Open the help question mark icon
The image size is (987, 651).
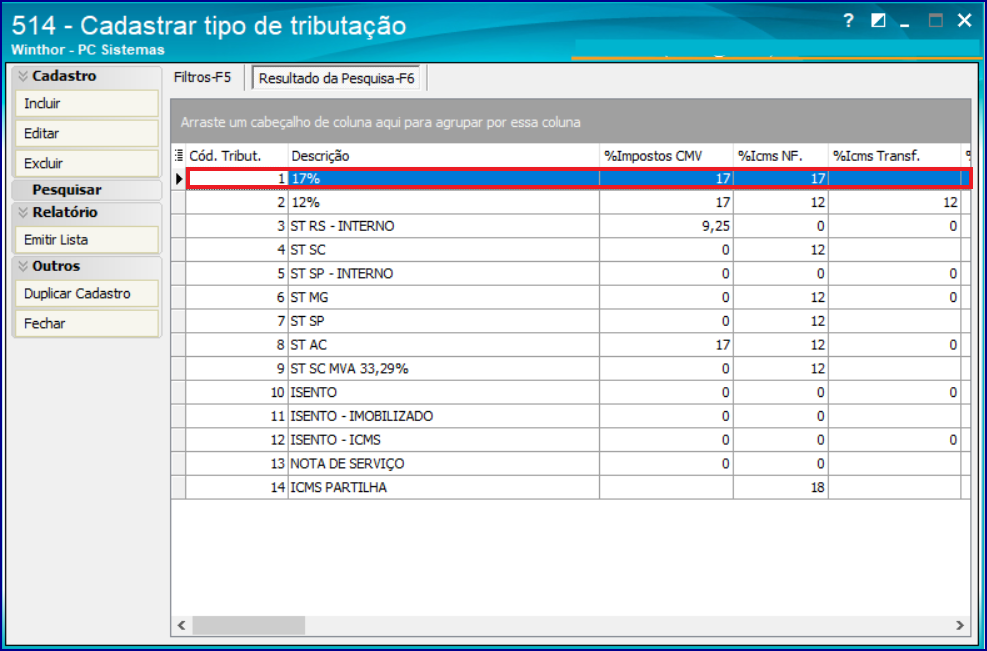coord(849,21)
